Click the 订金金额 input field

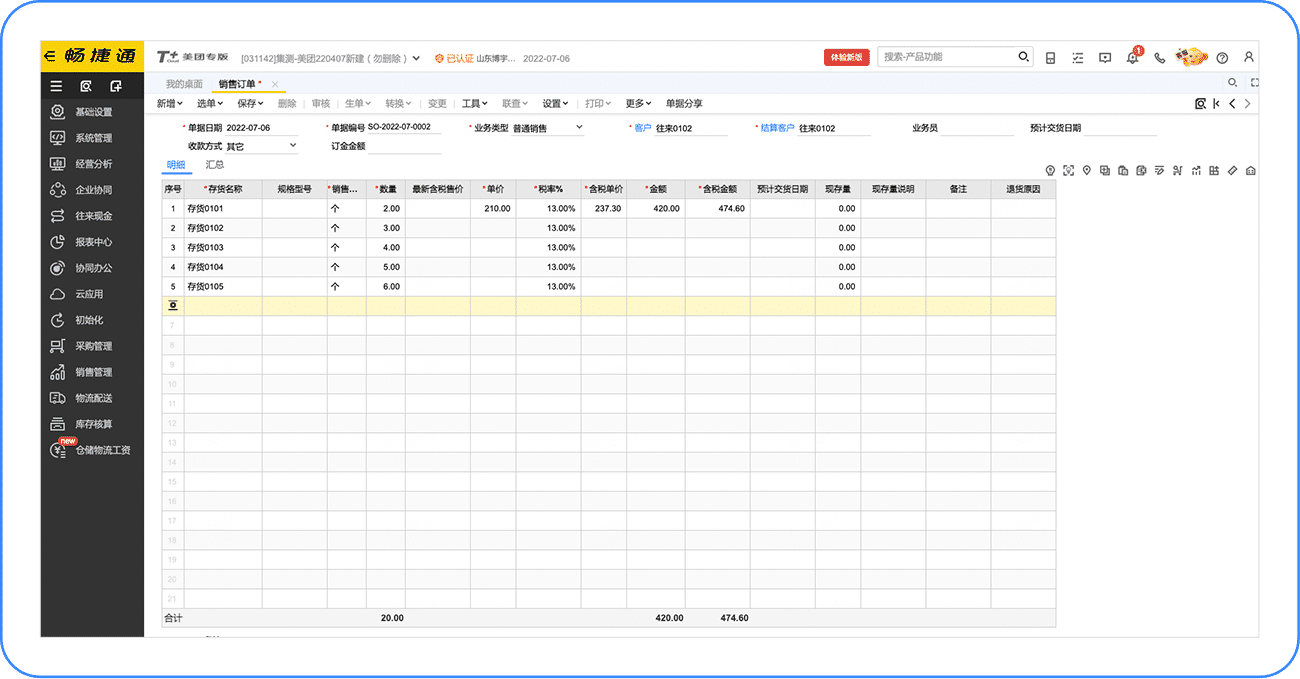pyautogui.click(x=404, y=146)
